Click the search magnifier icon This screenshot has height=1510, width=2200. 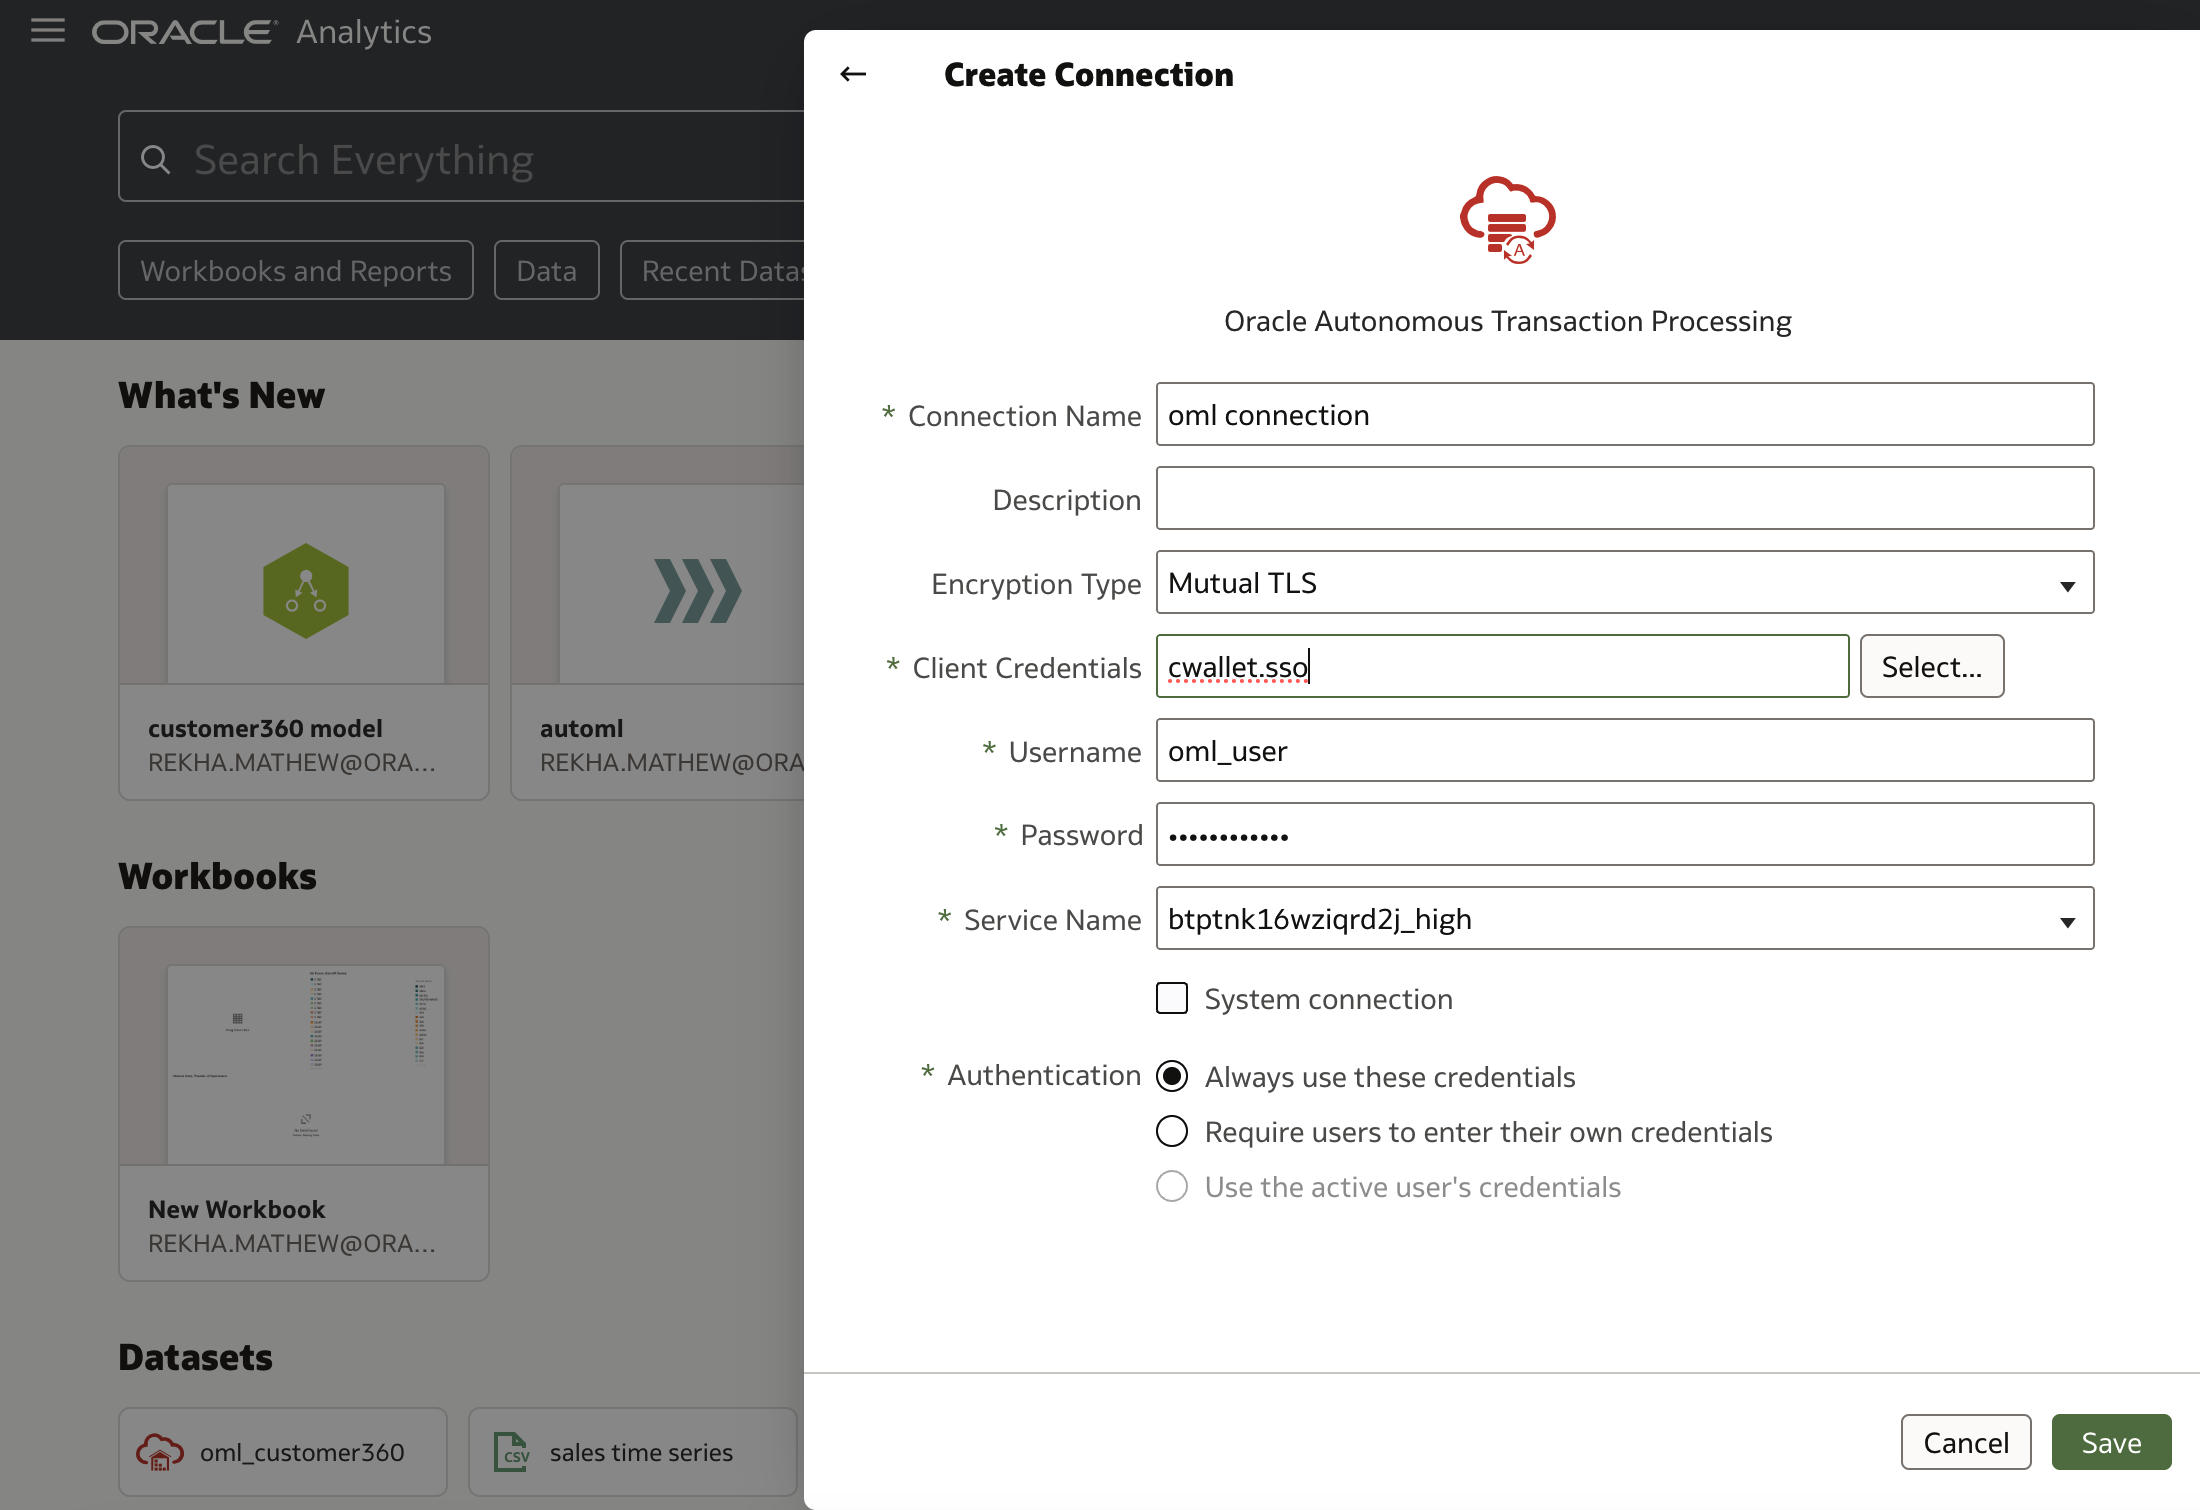pyautogui.click(x=155, y=159)
